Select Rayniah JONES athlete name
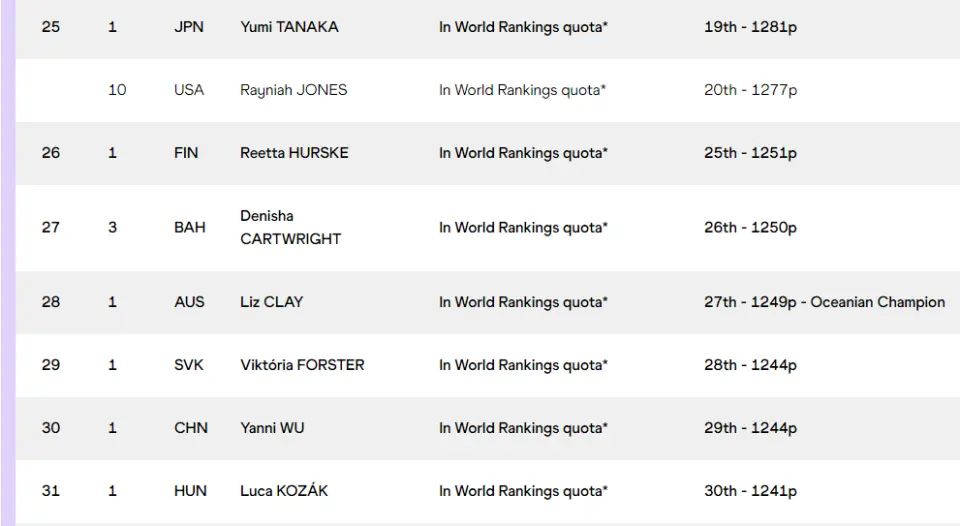Screen dimensions: 960x526 coord(293,90)
